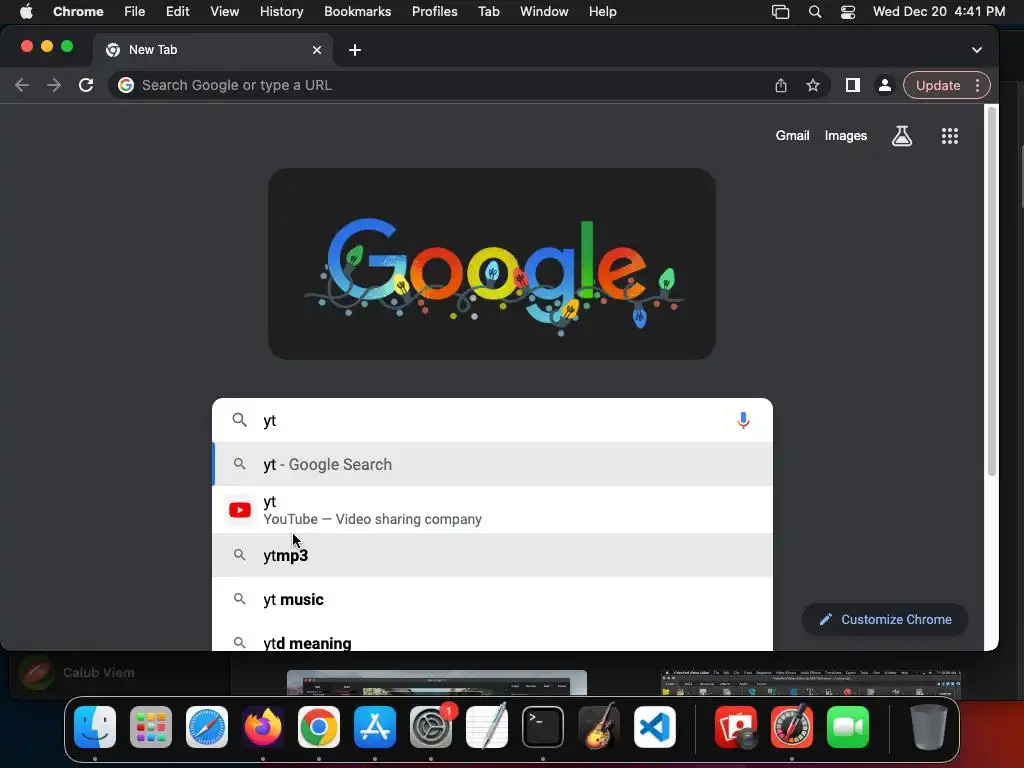Click the share icon in address bar
Screen dimensions: 1024x768
[780, 86]
